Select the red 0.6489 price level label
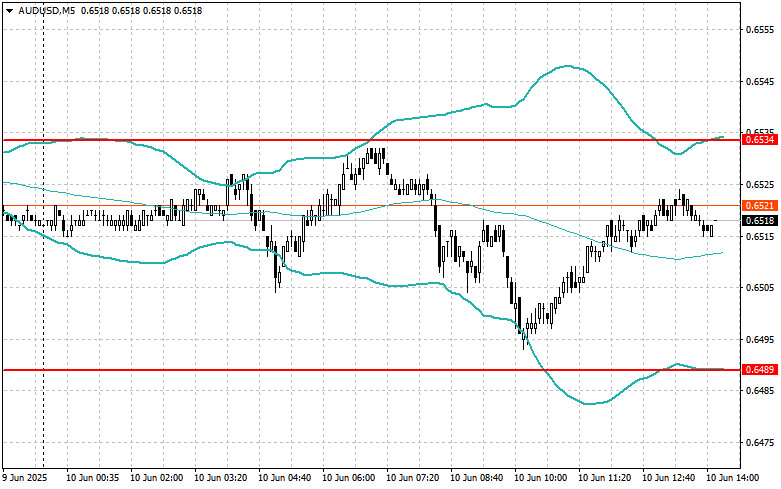 click(760, 369)
